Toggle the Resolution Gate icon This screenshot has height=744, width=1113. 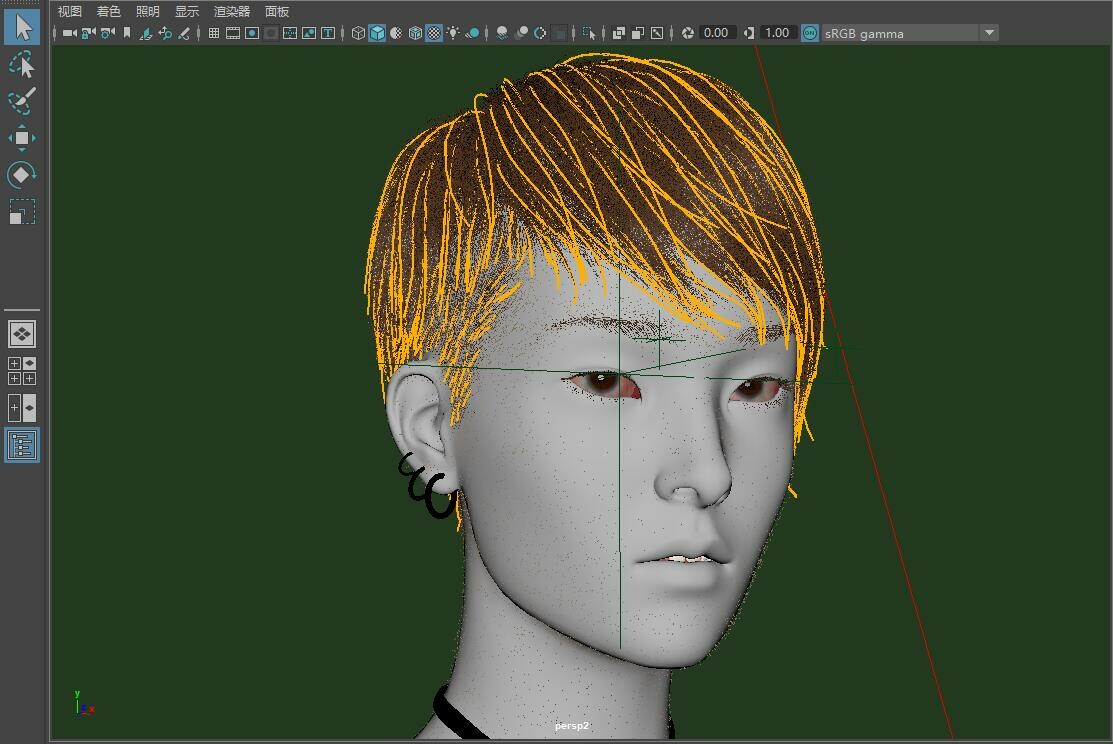[252, 33]
